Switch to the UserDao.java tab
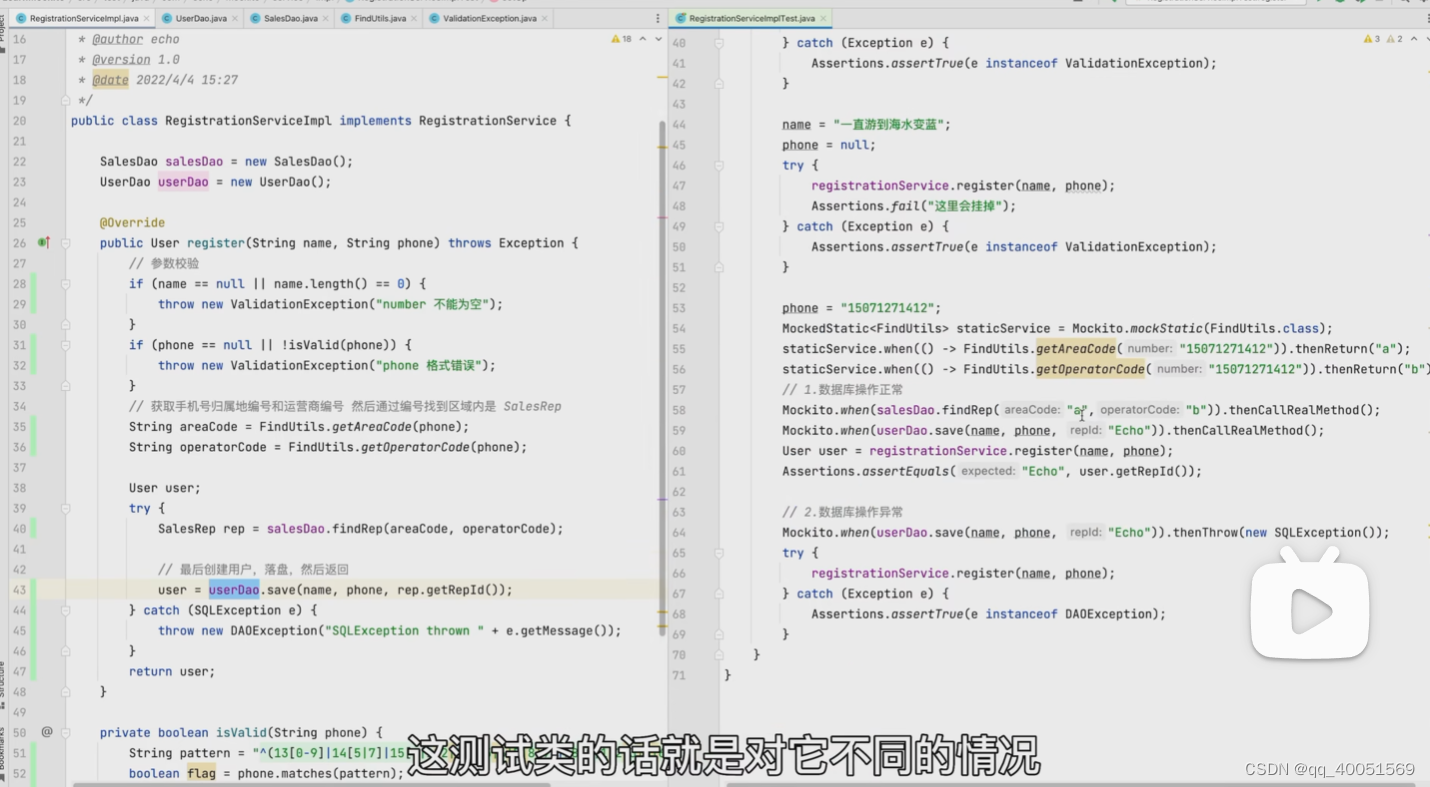The width and height of the screenshot is (1430, 787). pos(200,18)
